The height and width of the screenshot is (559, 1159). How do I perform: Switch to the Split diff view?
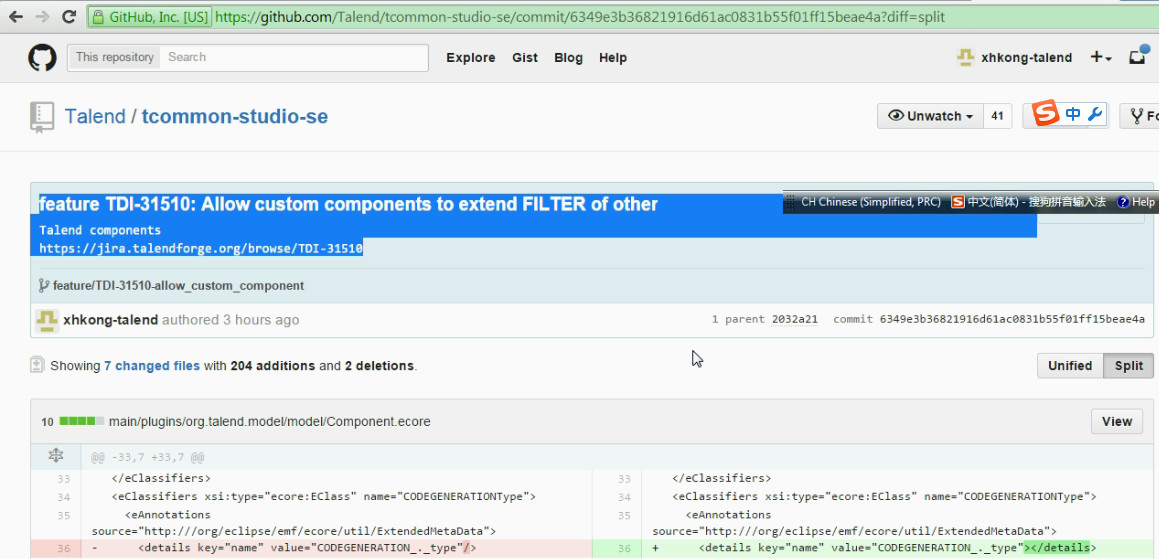[x=1129, y=365]
